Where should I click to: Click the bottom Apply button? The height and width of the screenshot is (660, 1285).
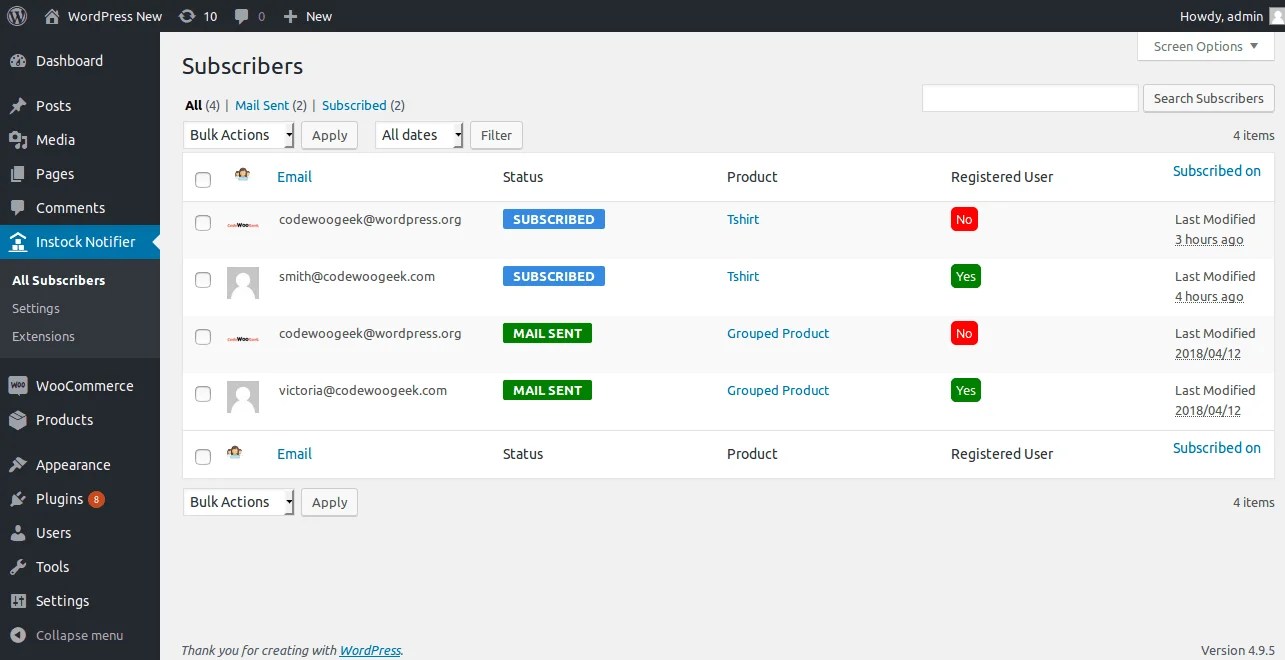(x=329, y=502)
